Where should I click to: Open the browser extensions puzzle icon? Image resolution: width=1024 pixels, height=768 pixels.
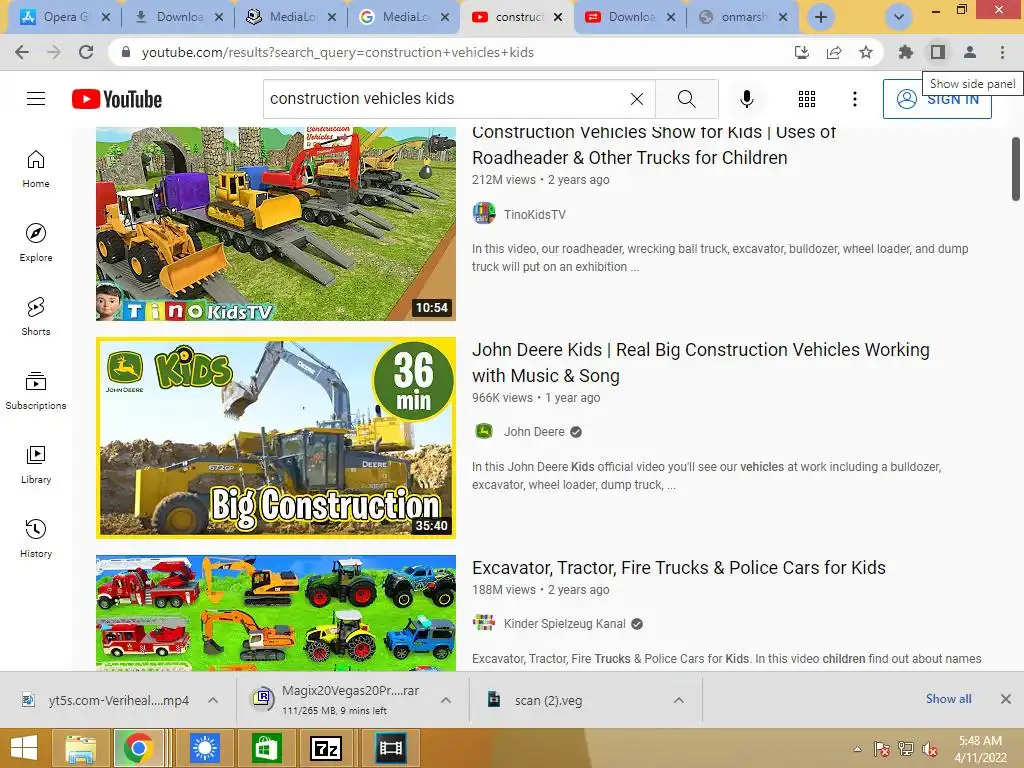coord(905,52)
